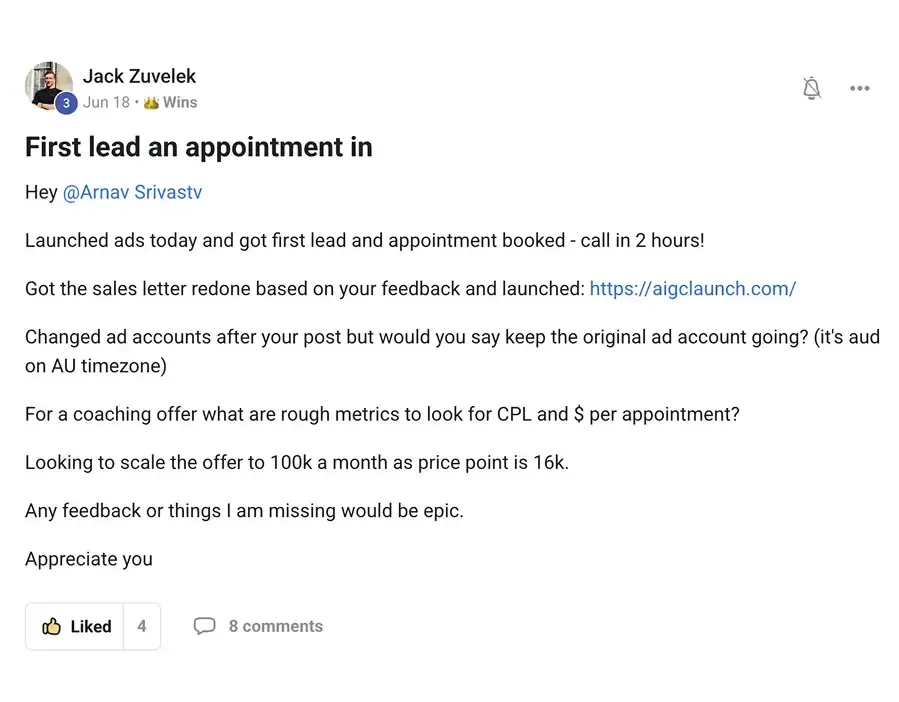
Task: Click the line about CPL metrics
Action: pyautogui.click(x=382, y=413)
